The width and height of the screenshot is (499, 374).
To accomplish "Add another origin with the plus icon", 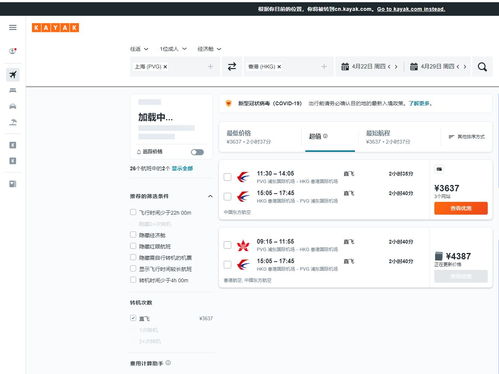I will click(x=210, y=67).
